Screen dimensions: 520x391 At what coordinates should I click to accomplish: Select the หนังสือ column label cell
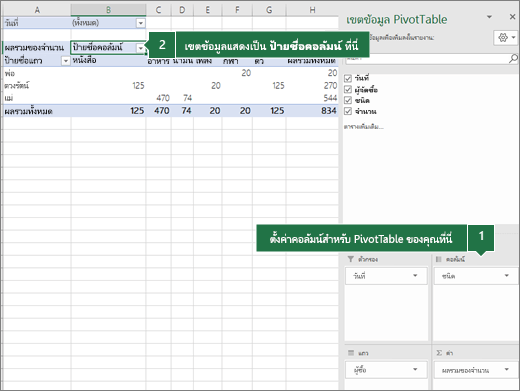point(108,60)
